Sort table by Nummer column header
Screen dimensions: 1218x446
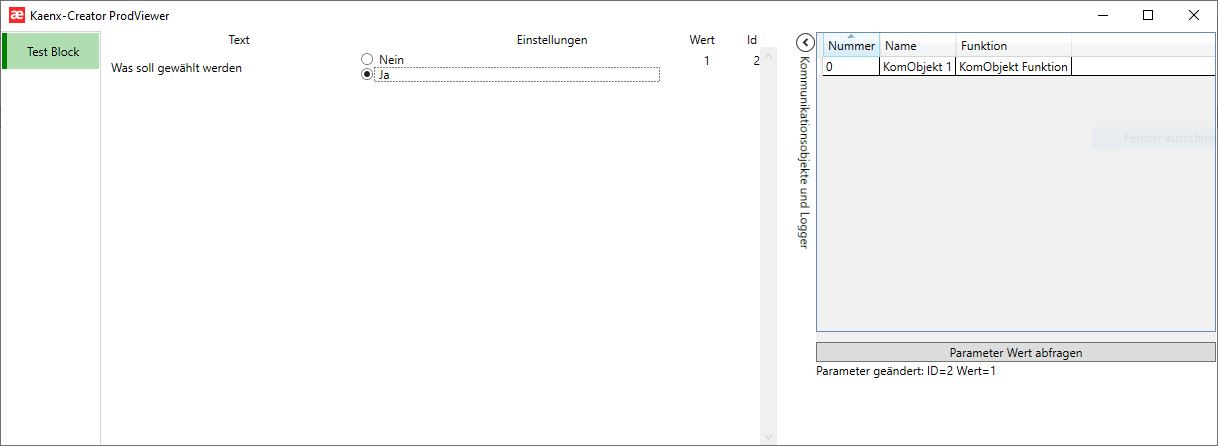tap(851, 46)
